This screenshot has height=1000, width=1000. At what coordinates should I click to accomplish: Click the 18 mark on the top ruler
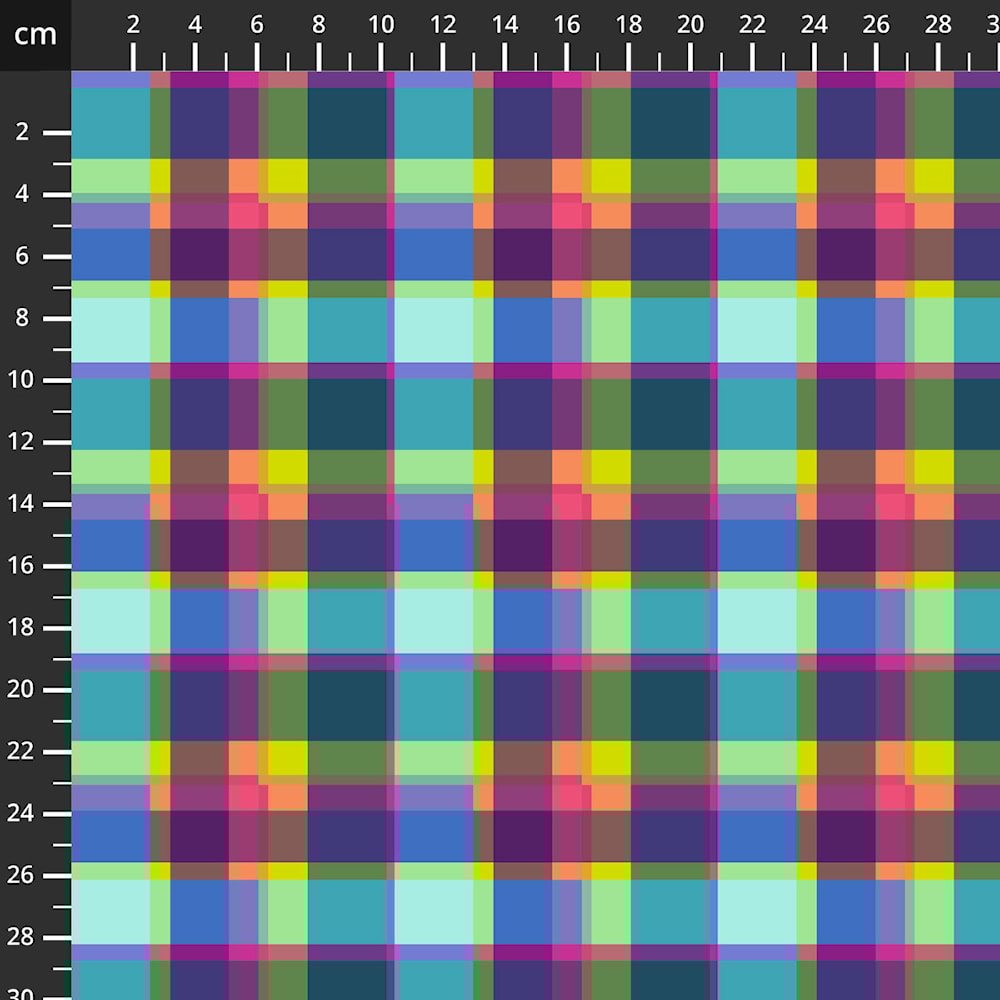tap(629, 26)
